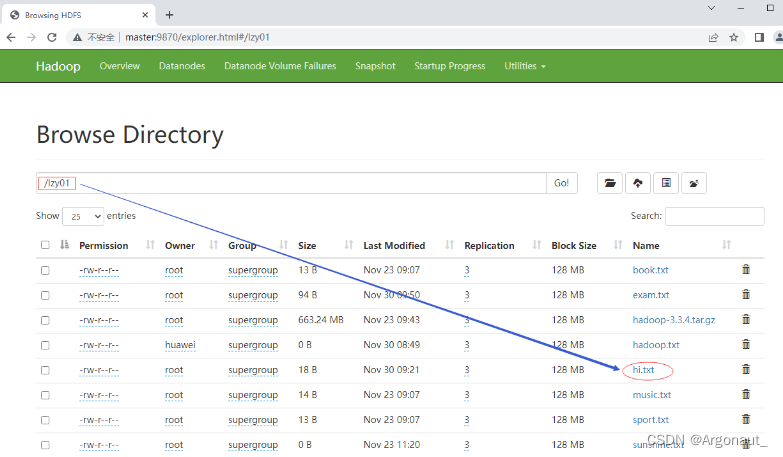Click replication value of hi.txt row

466,370
